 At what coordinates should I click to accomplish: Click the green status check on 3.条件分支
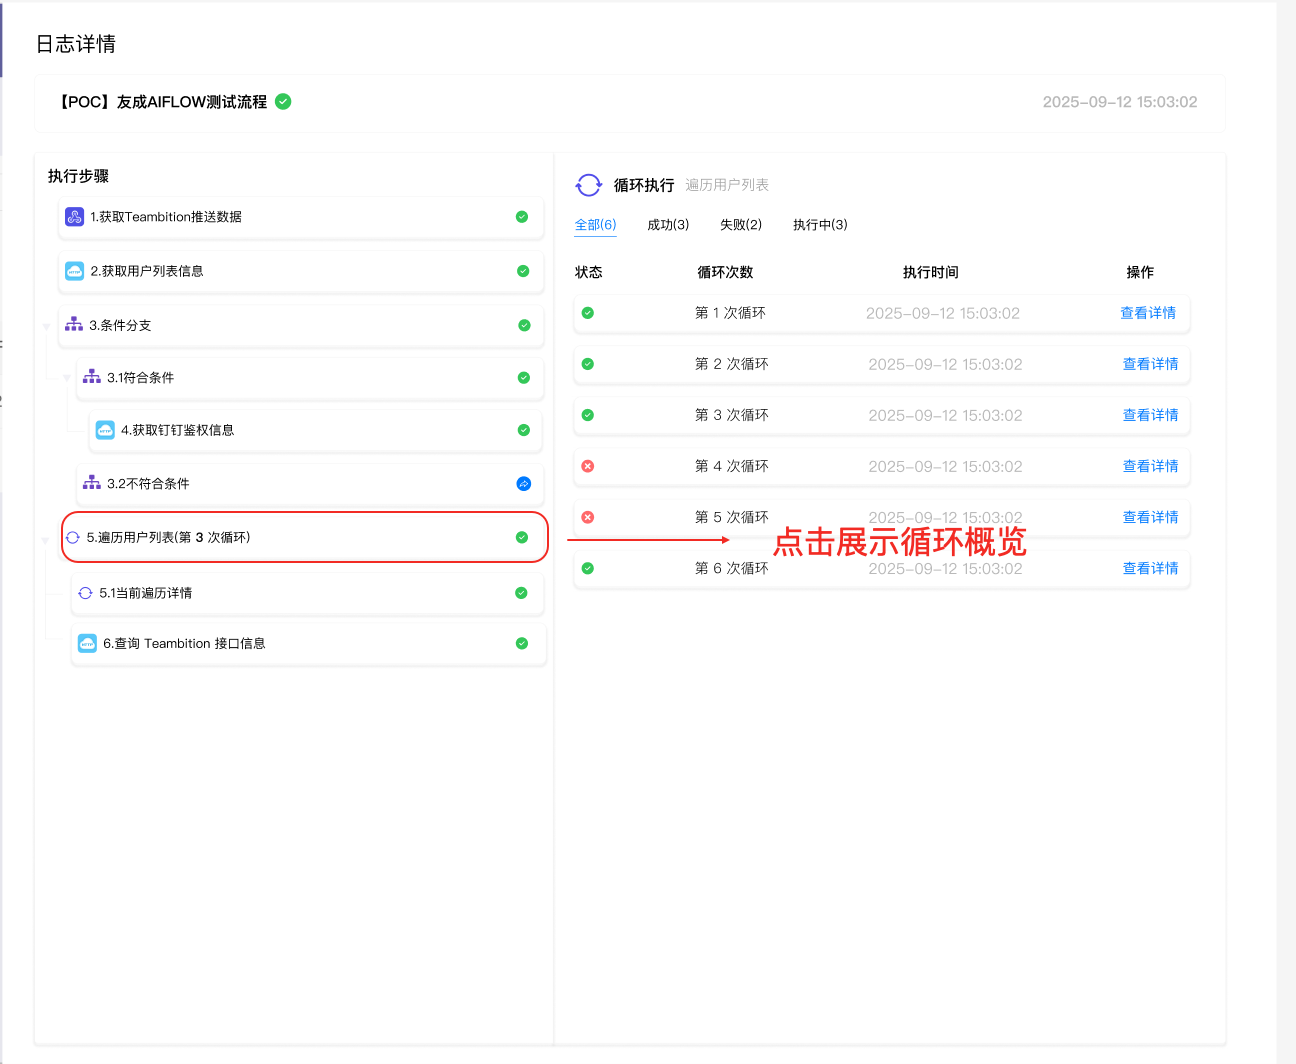[524, 325]
